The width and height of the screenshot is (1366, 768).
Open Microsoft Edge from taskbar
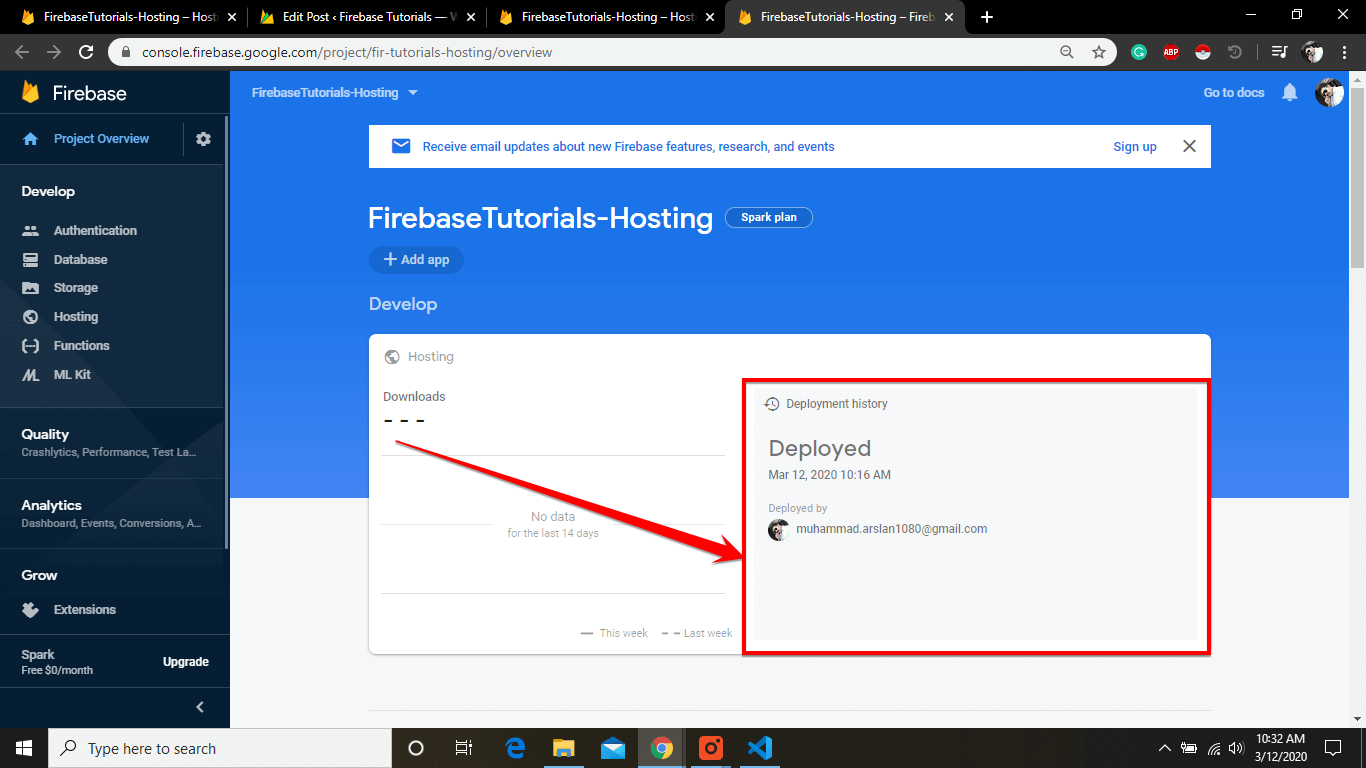(x=516, y=748)
